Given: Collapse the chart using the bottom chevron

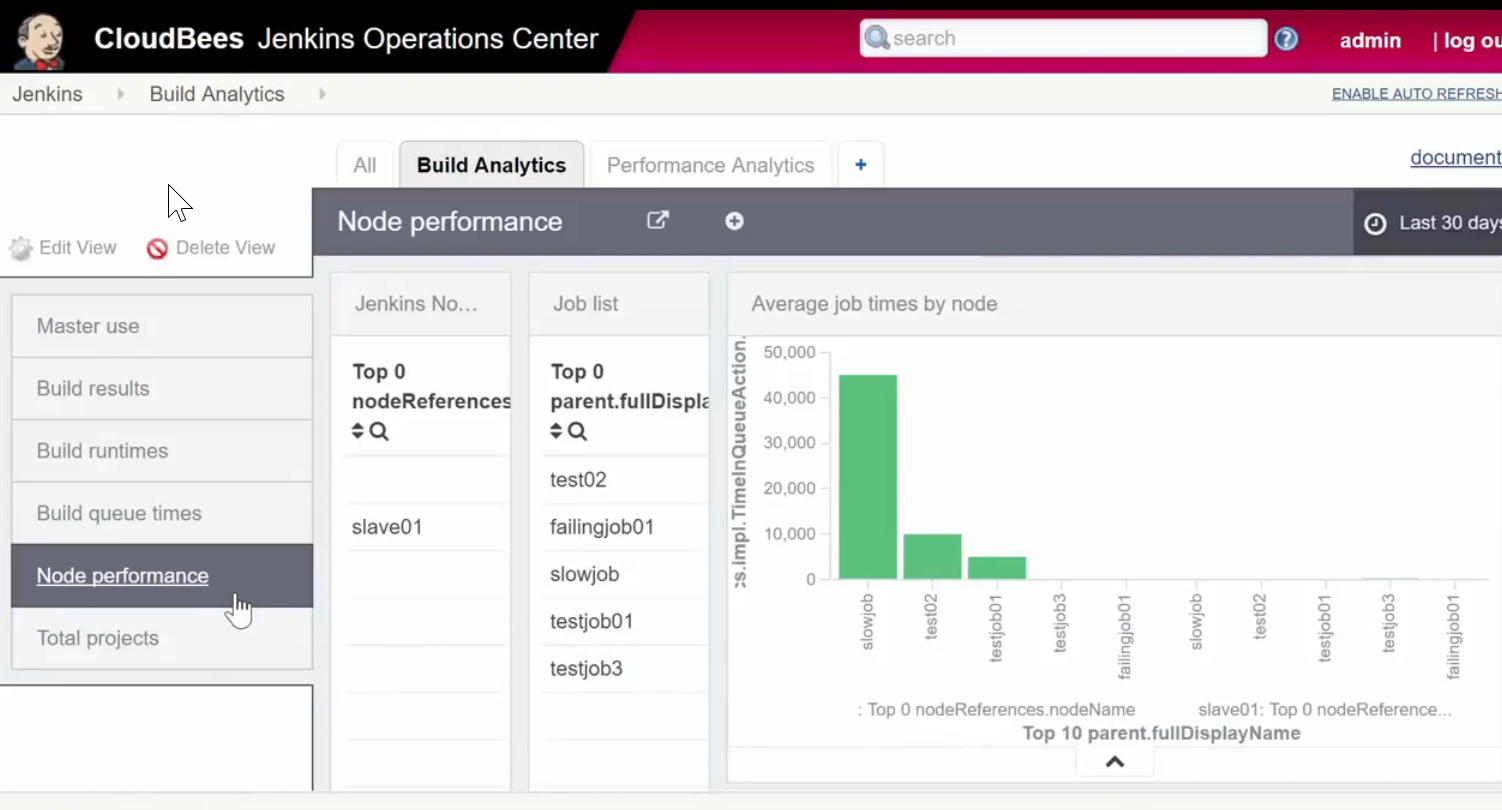Looking at the screenshot, I should click(1115, 762).
